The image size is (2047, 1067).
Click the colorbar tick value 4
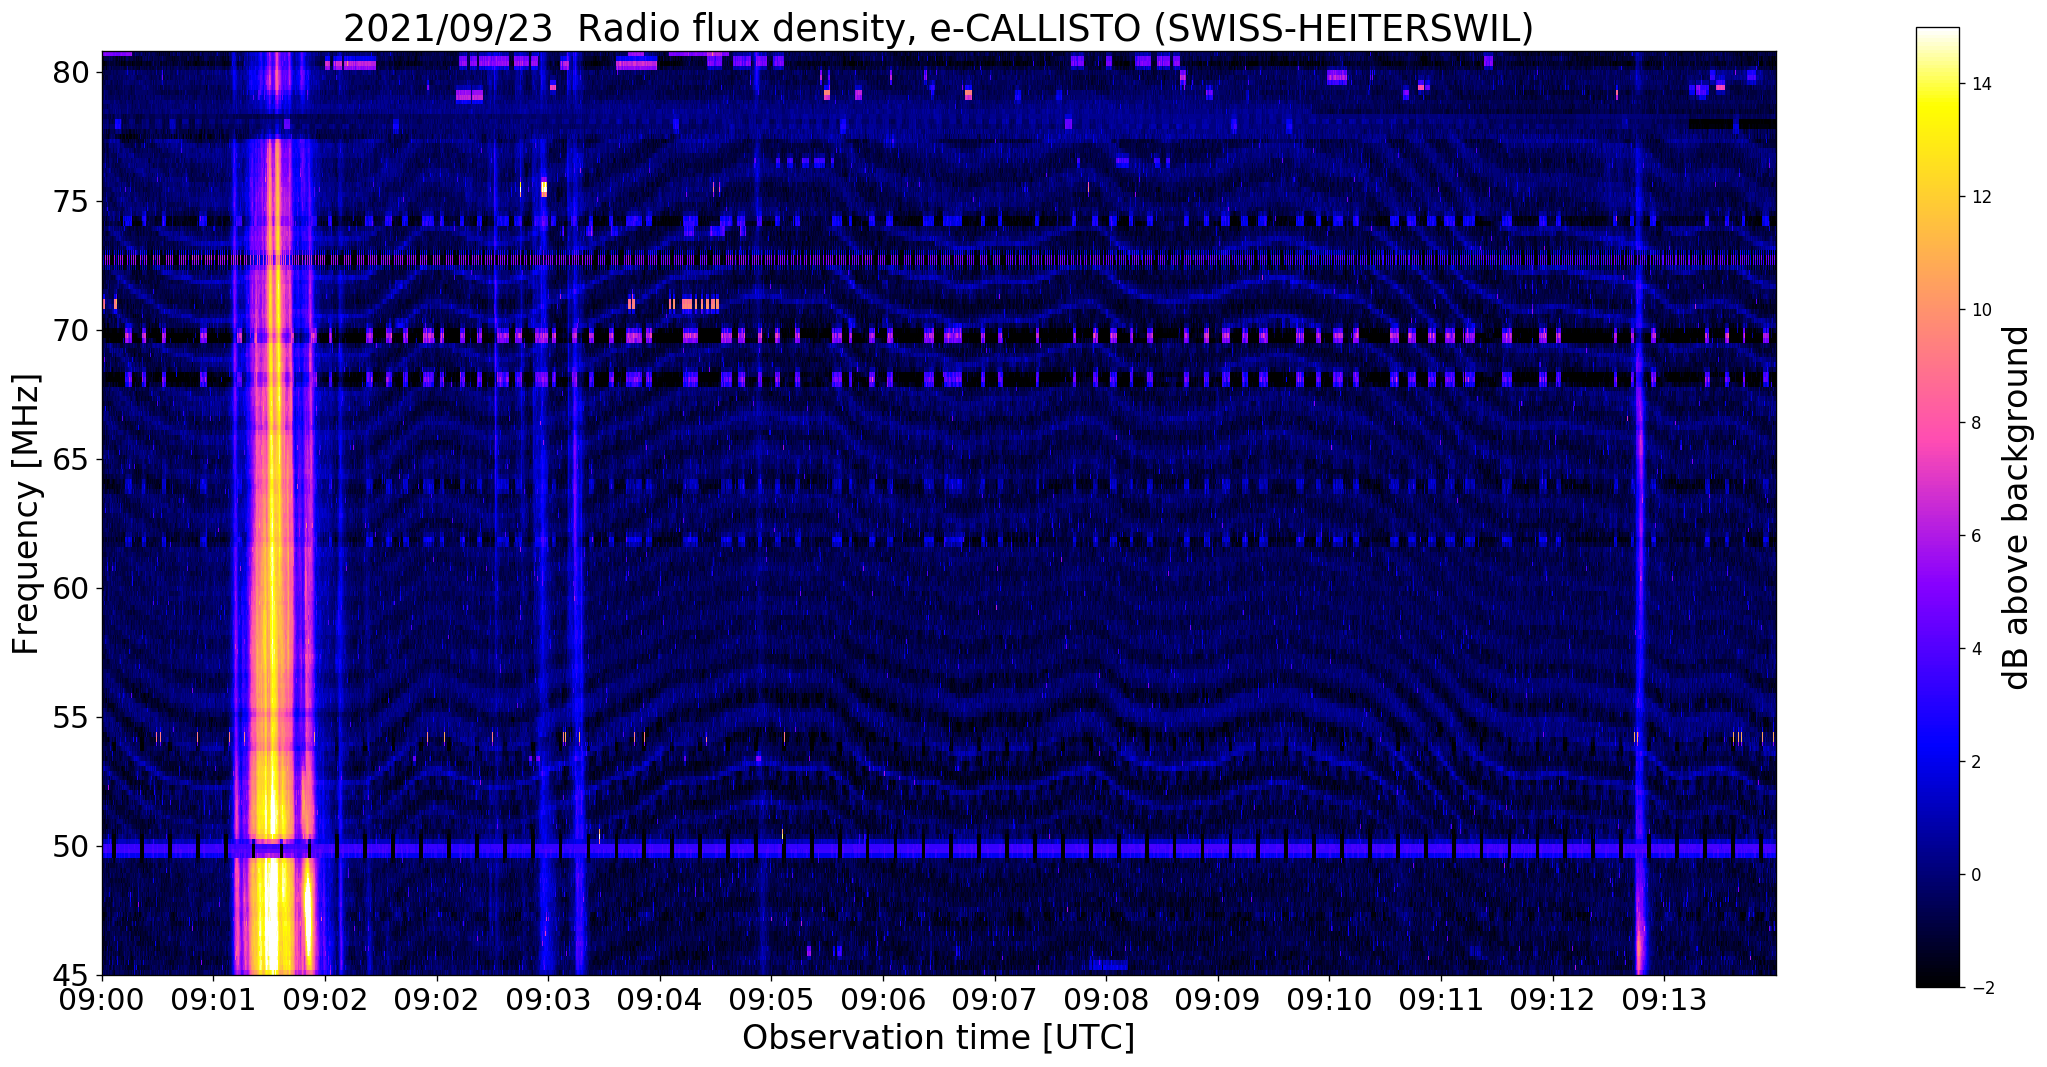point(1975,649)
